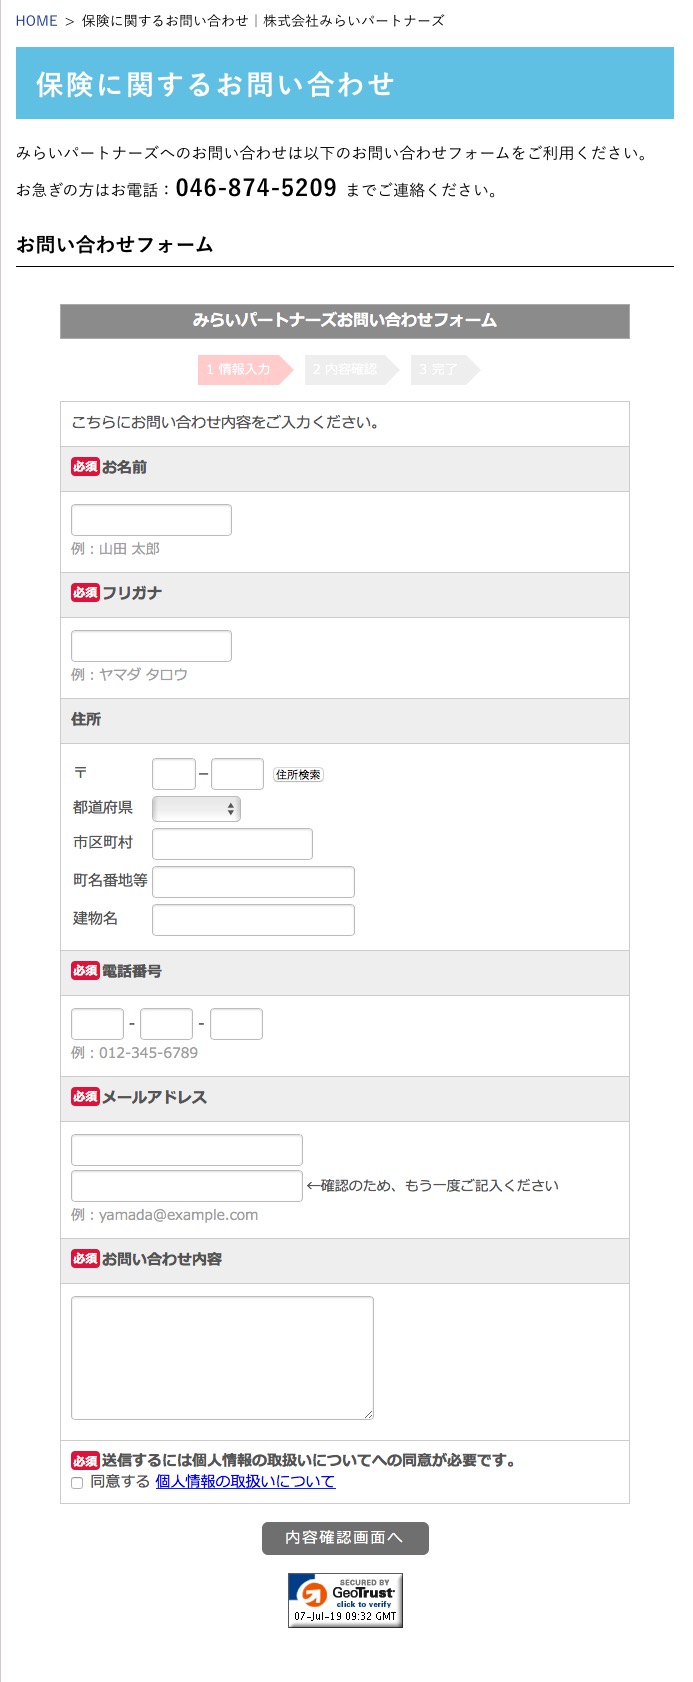
Task: Select the 3 完了 step tab
Action: click(x=444, y=369)
